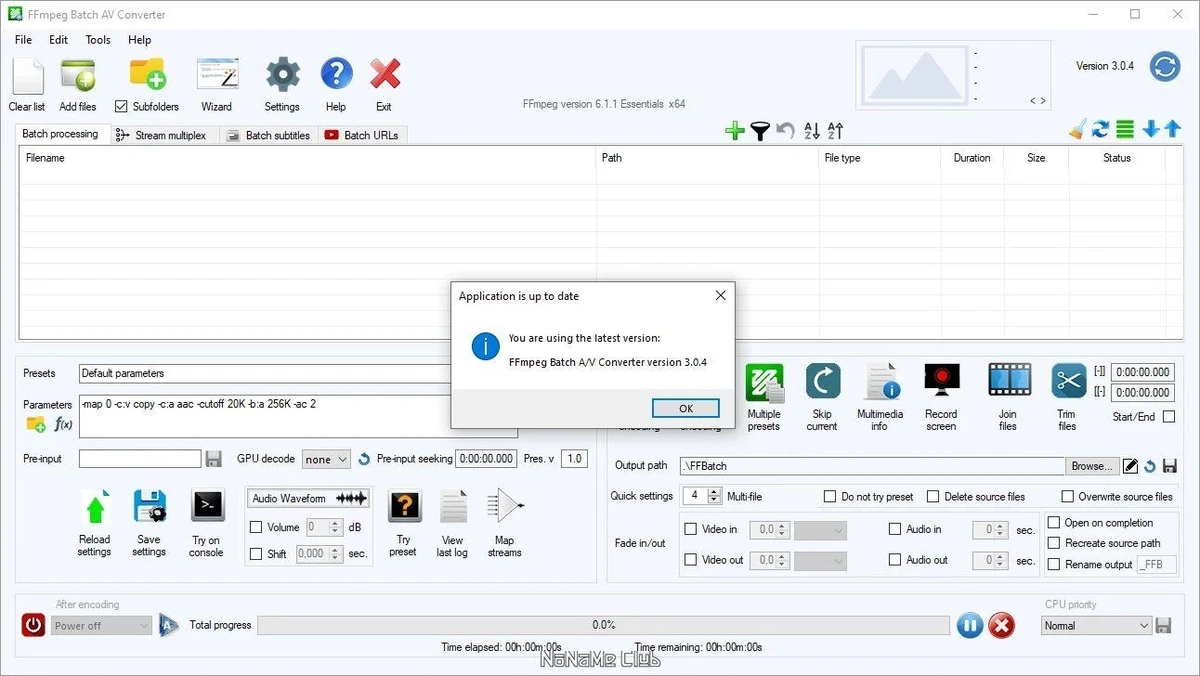Click the Filename column header
The height and width of the screenshot is (676, 1200).
tap(308, 158)
